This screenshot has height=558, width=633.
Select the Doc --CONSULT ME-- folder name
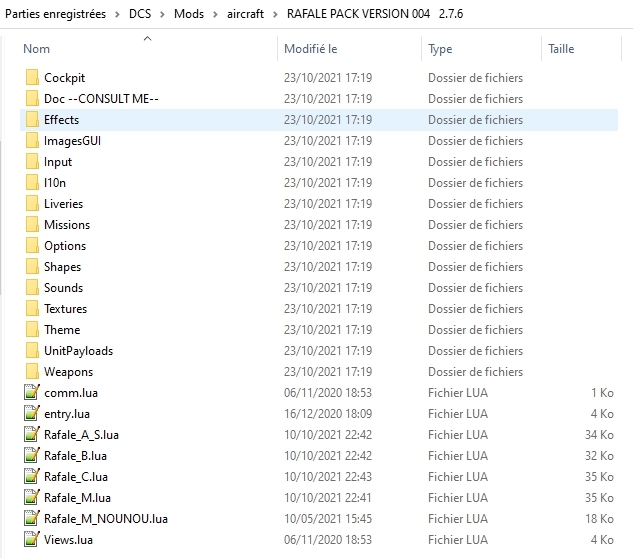[101, 99]
